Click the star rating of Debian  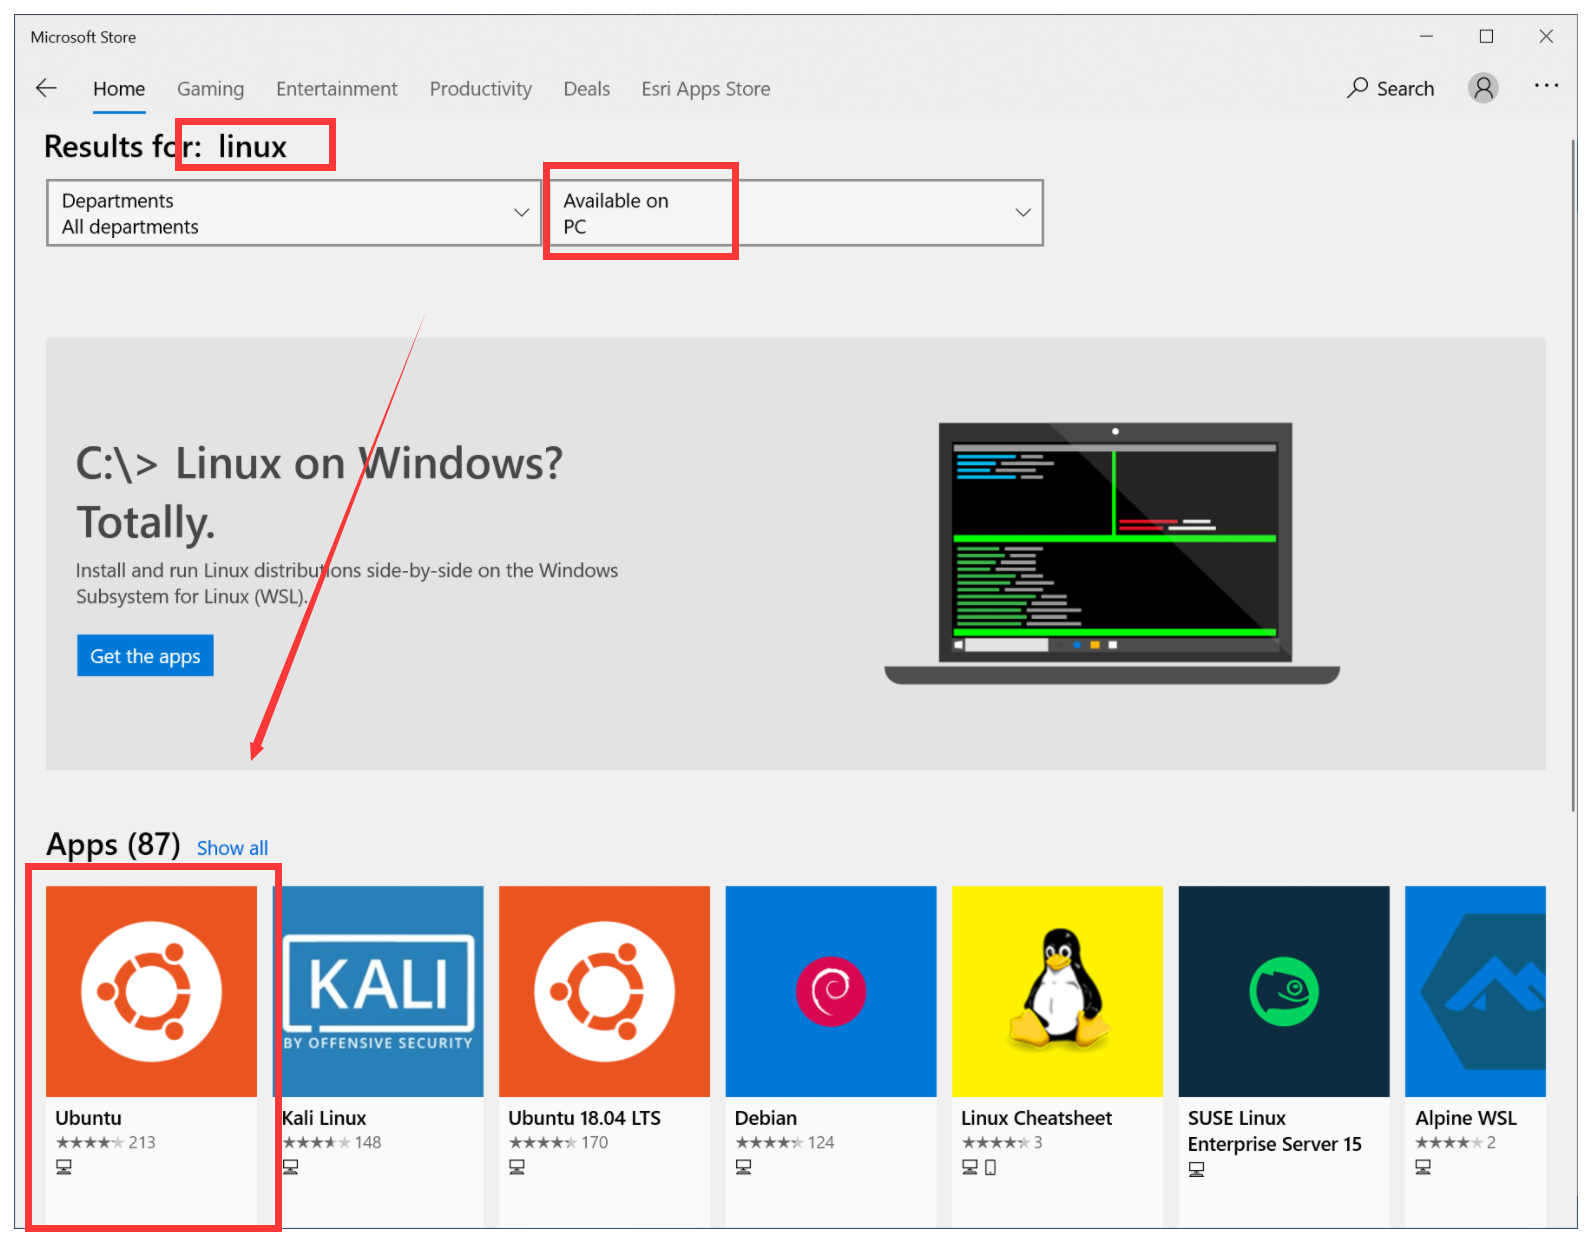pyautogui.click(x=770, y=1142)
